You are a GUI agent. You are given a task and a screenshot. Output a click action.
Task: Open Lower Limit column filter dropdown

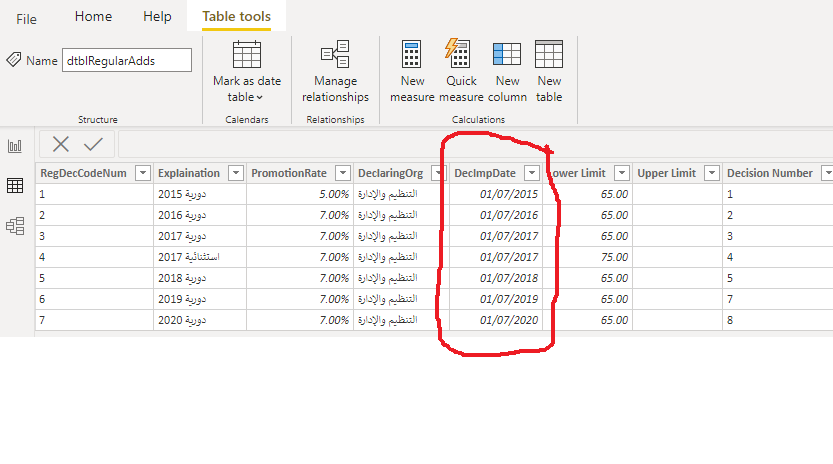coord(622,173)
